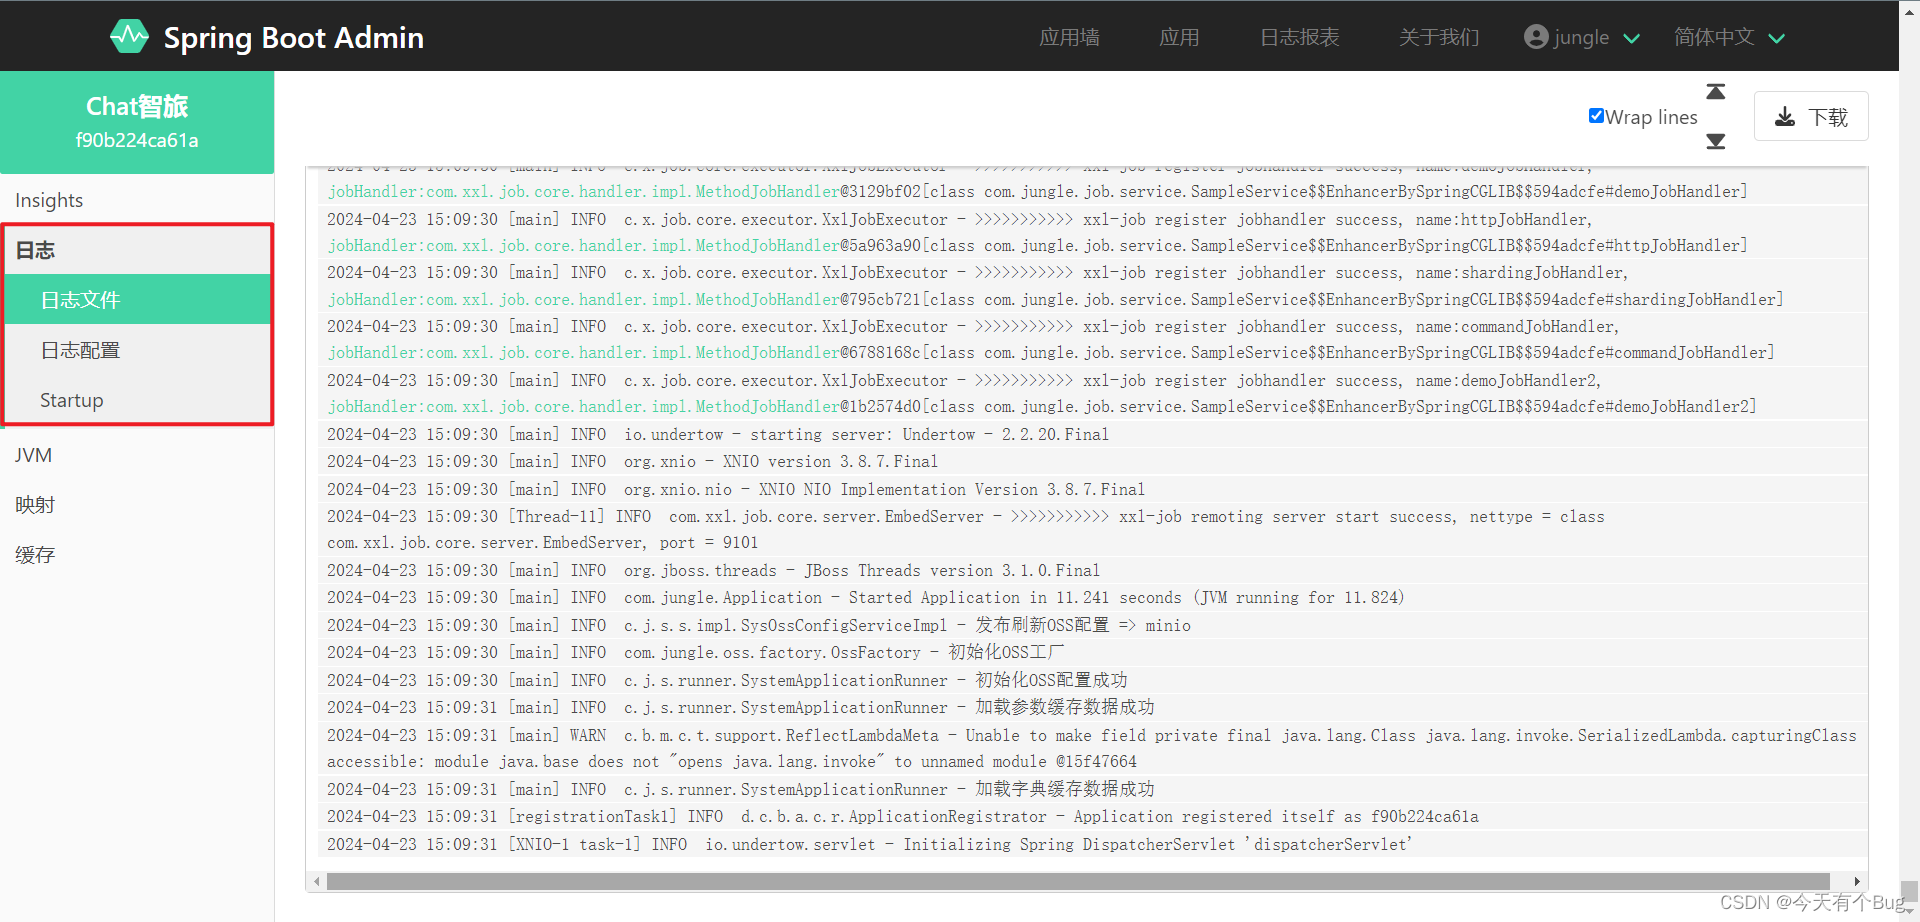1920x922 pixels.
Task: Open the 缓存 sidebar item
Action: 35,554
